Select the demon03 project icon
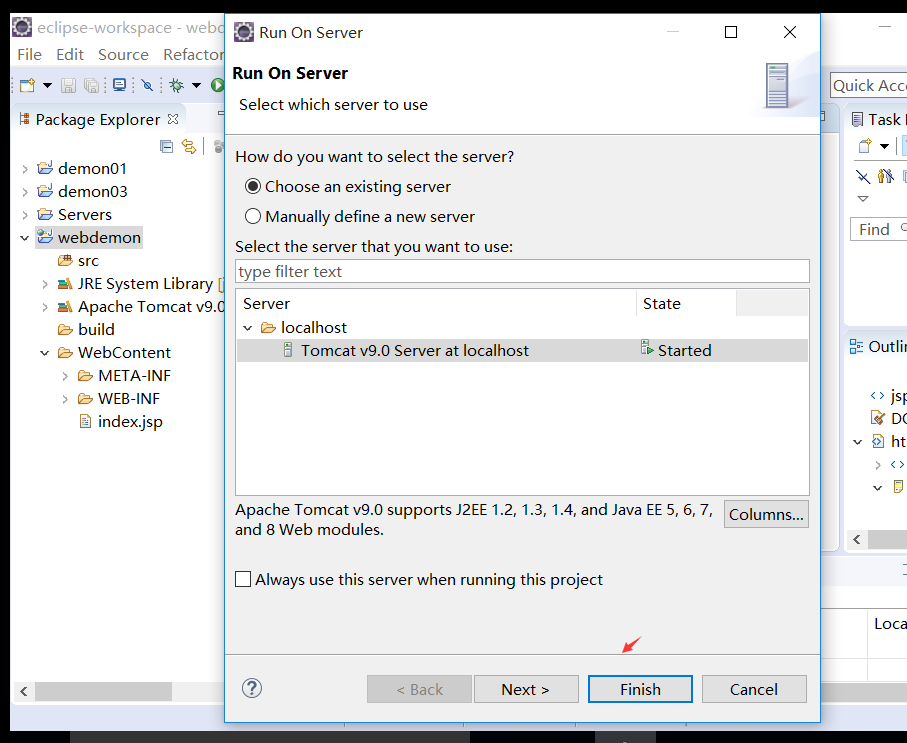The width and height of the screenshot is (907, 743). [x=45, y=191]
